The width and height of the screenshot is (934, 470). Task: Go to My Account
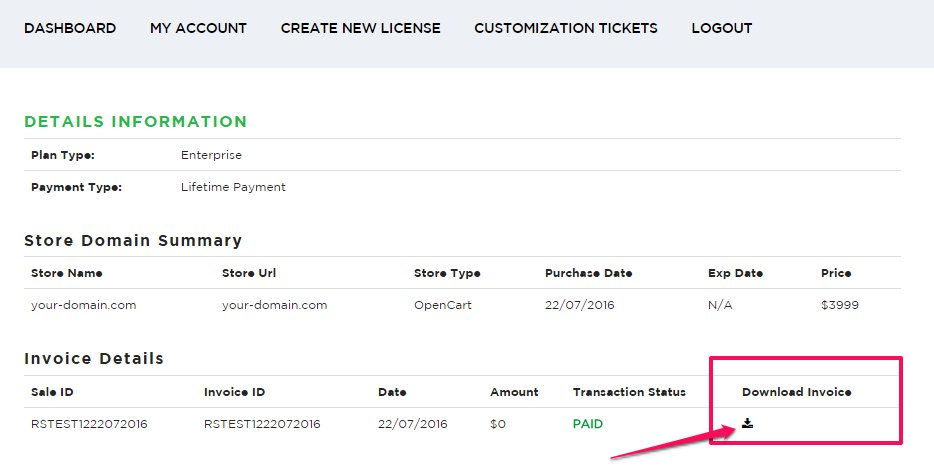[x=198, y=28]
